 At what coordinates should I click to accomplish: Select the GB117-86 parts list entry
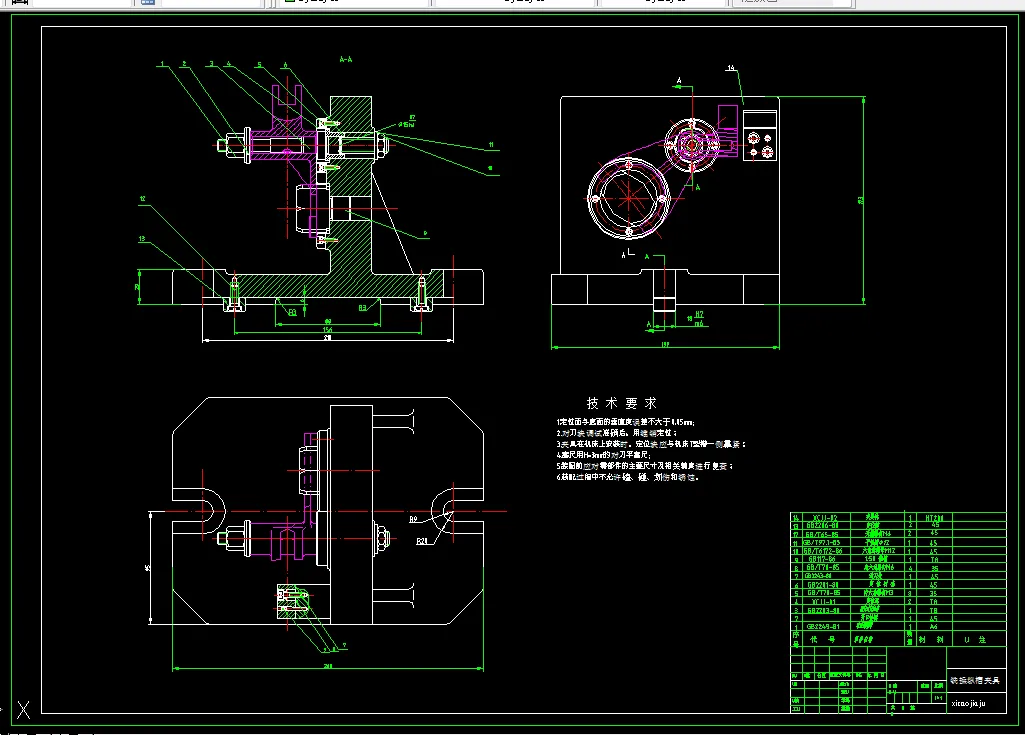822,559
